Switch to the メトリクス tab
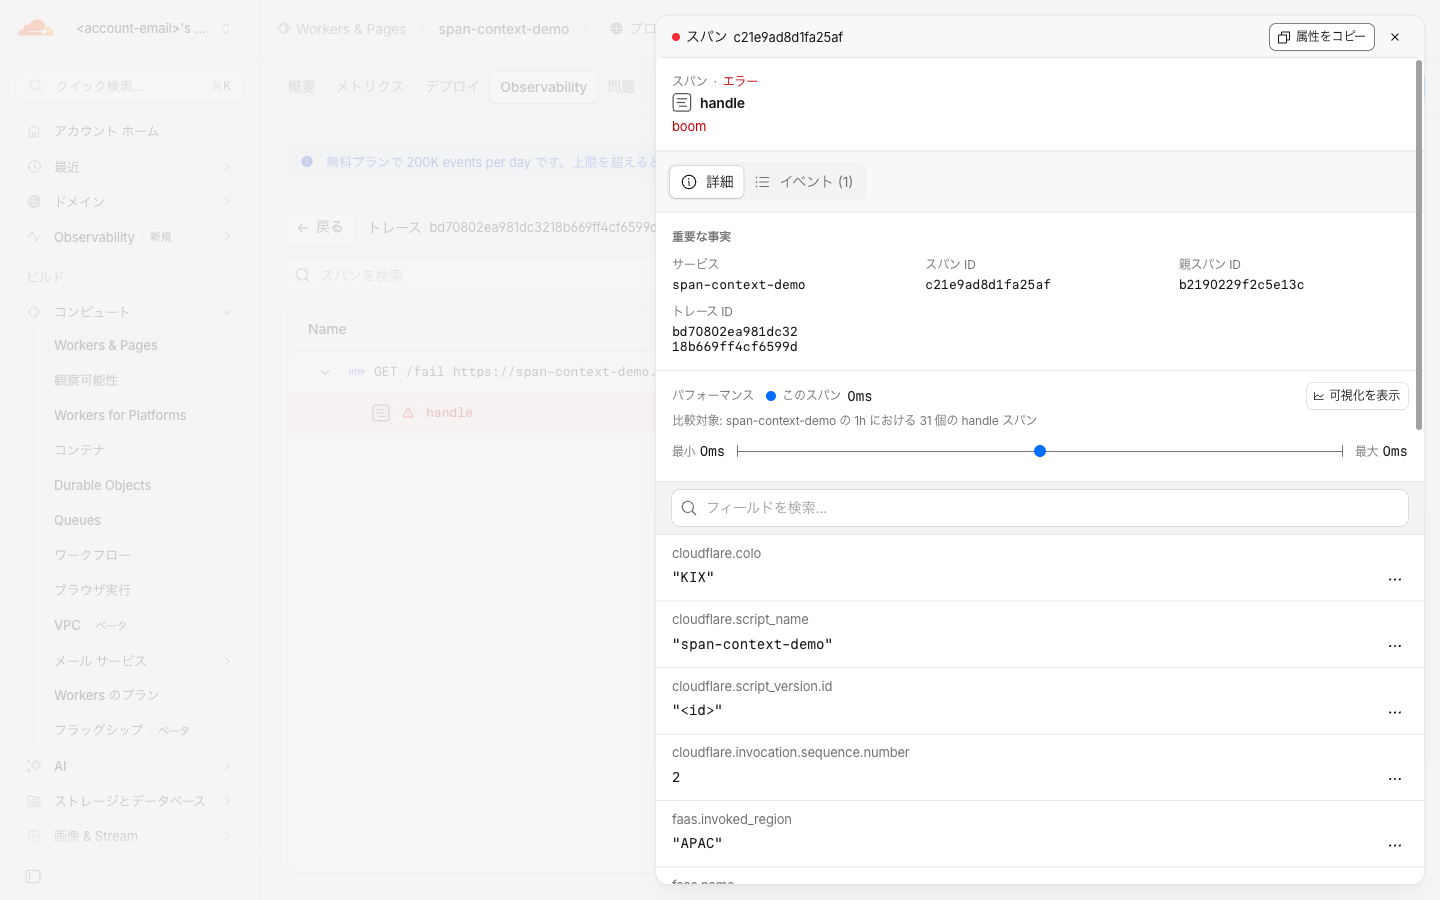 pyautogui.click(x=370, y=87)
